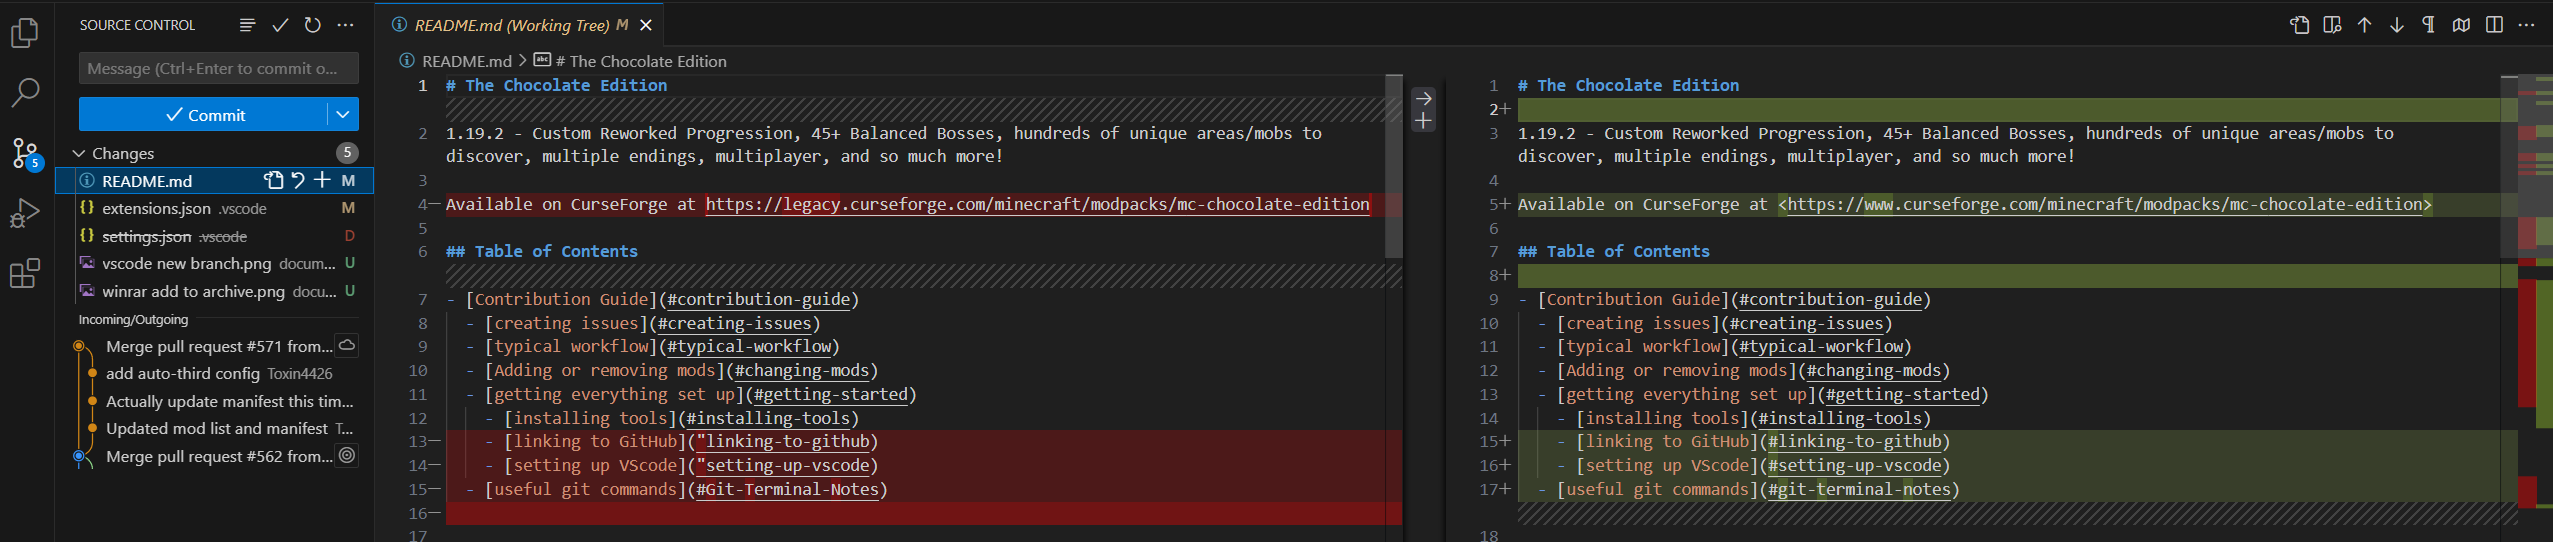
Task: Select vscode new branch.png untracked file
Action: (214, 263)
